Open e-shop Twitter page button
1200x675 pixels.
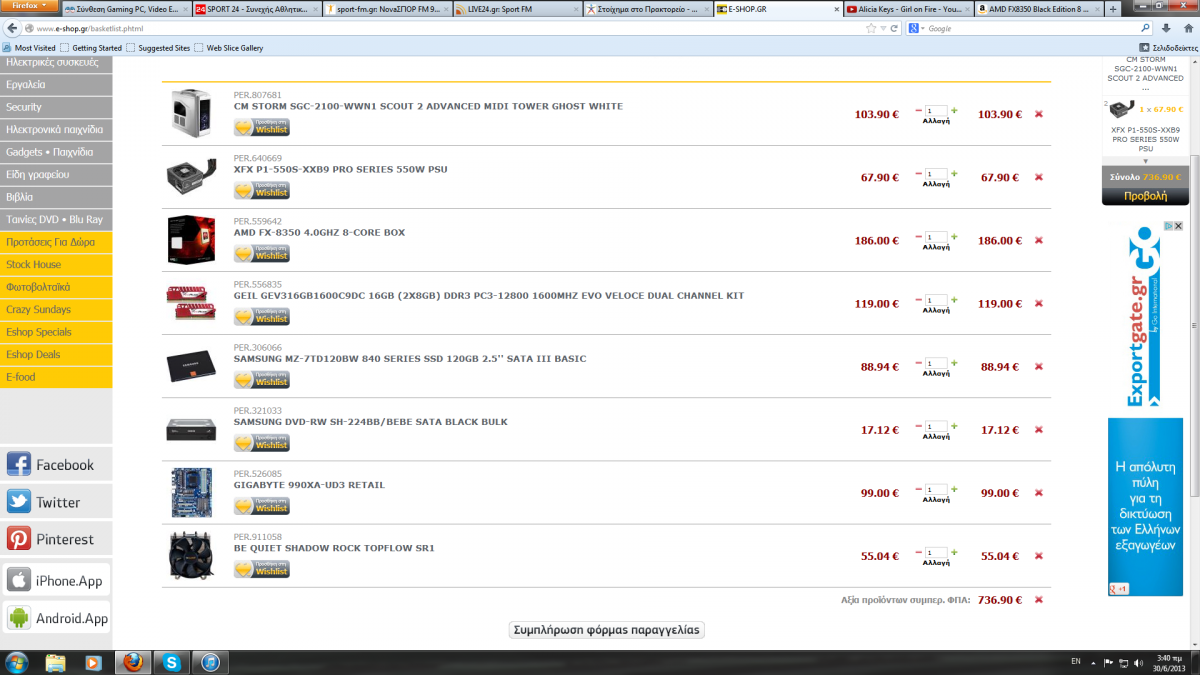tap(55, 502)
